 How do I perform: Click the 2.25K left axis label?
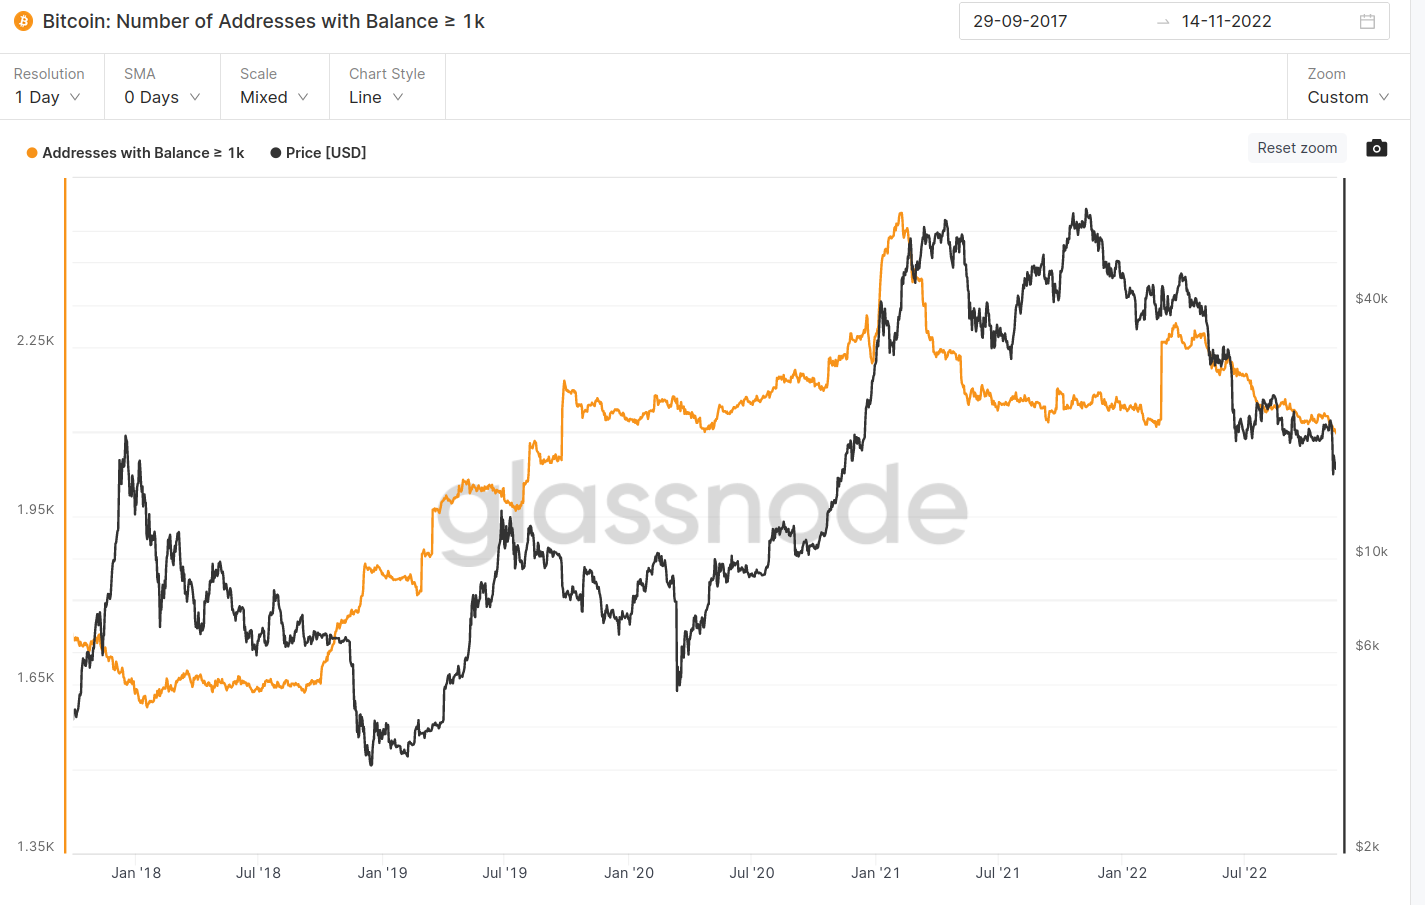coord(36,341)
